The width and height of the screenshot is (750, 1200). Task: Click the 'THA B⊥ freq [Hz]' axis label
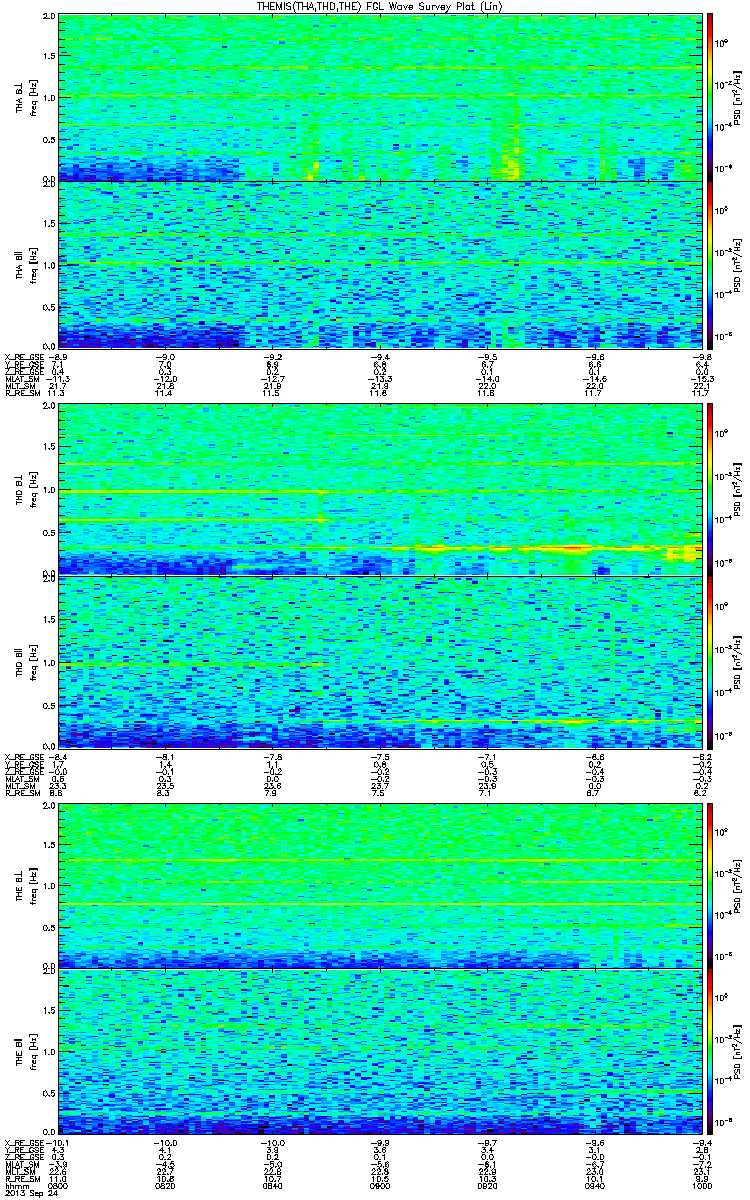[24, 98]
